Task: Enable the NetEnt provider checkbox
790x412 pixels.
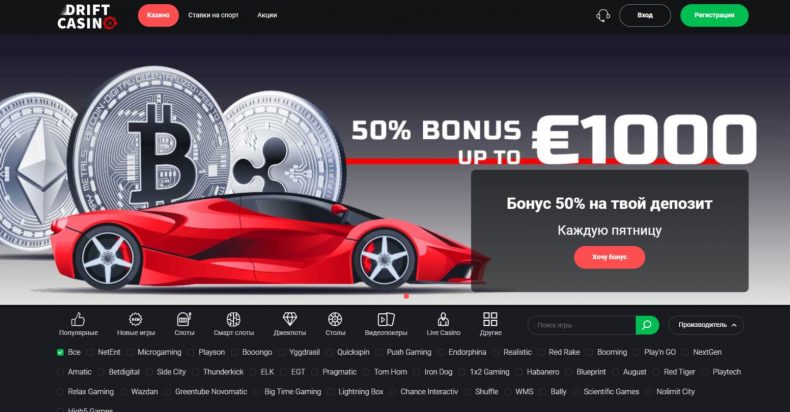Action: (90, 353)
